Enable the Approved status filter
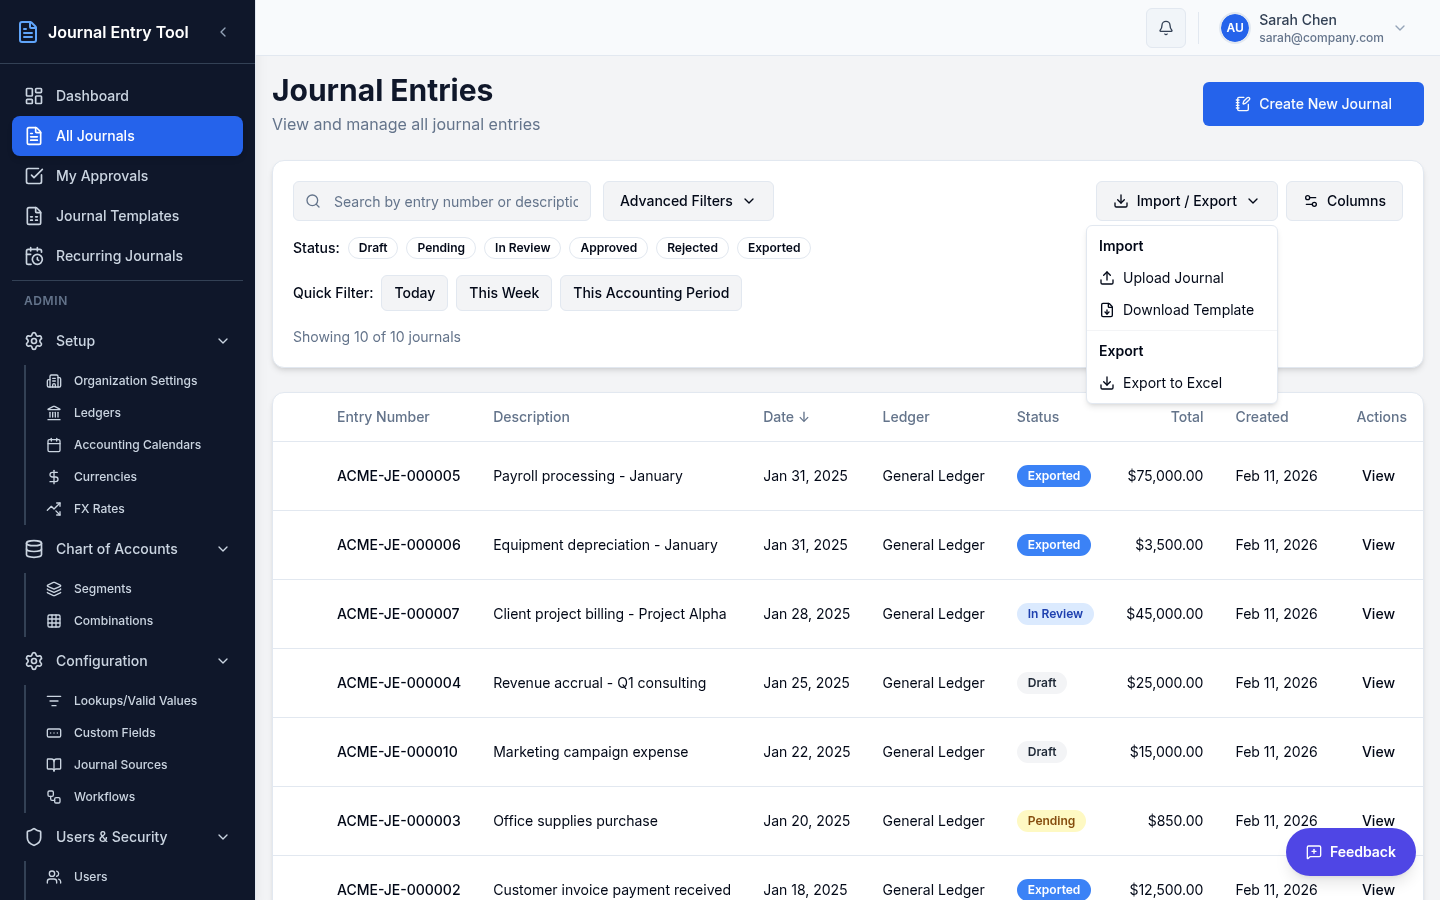The width and height of the screenshot is (1440, 900). (x=608, y=247)
